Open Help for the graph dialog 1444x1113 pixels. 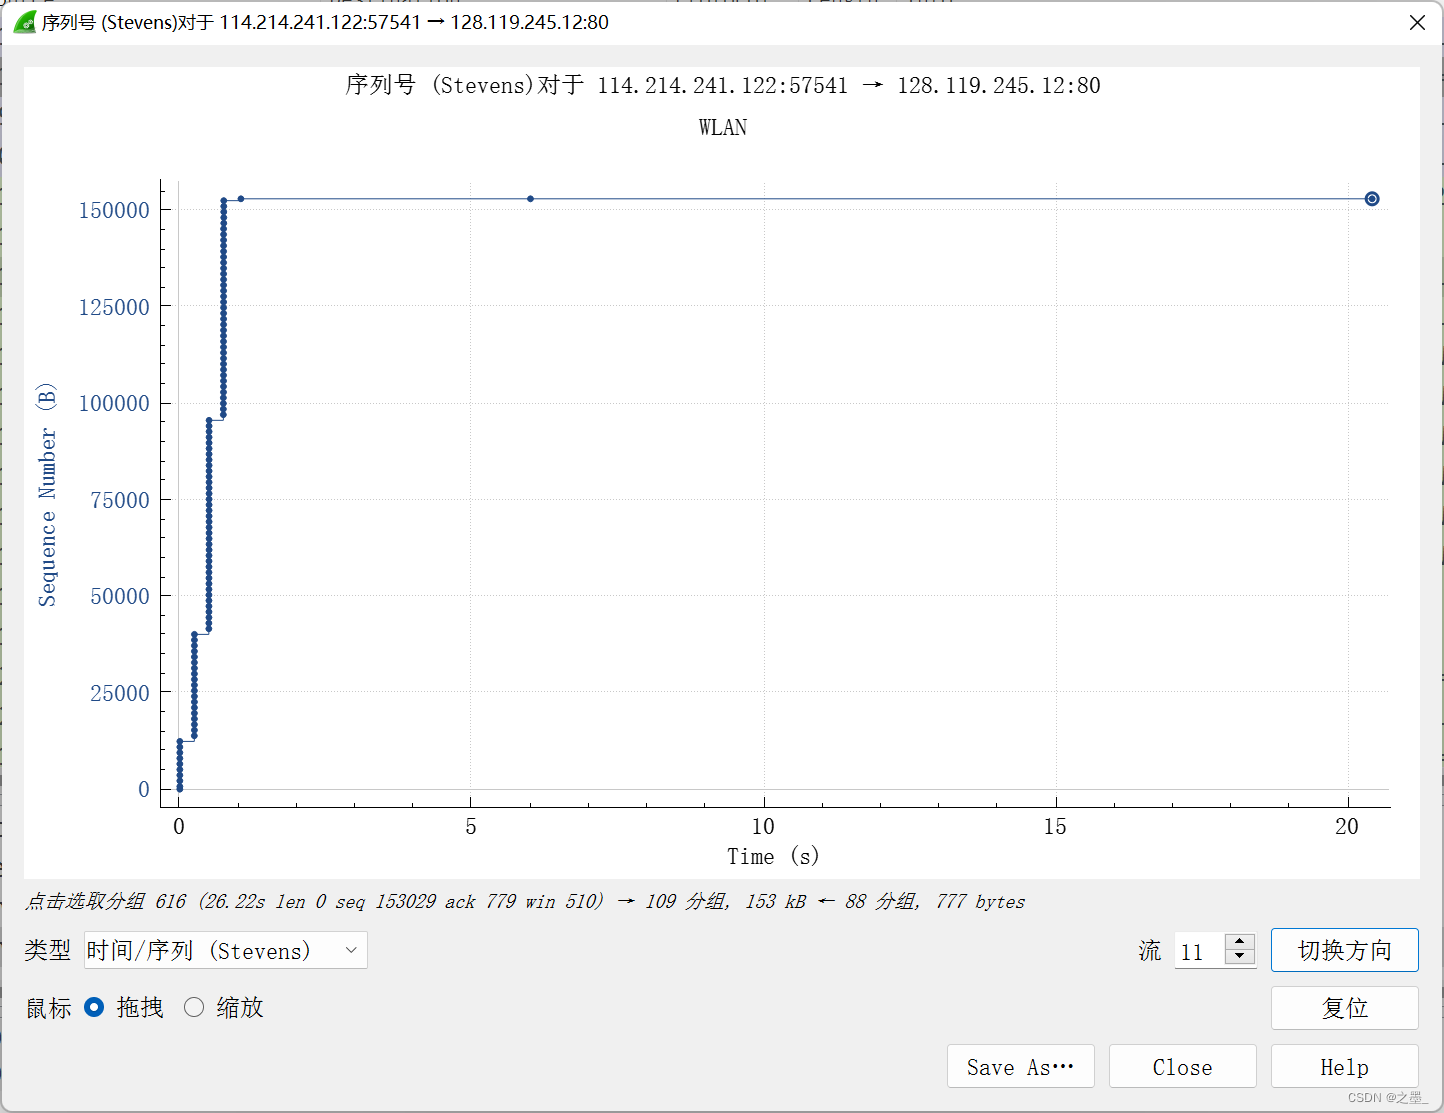pos(1345,1067)
